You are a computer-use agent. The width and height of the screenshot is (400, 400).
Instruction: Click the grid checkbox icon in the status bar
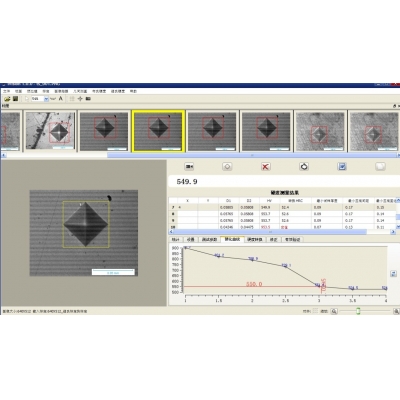point(315,311)
